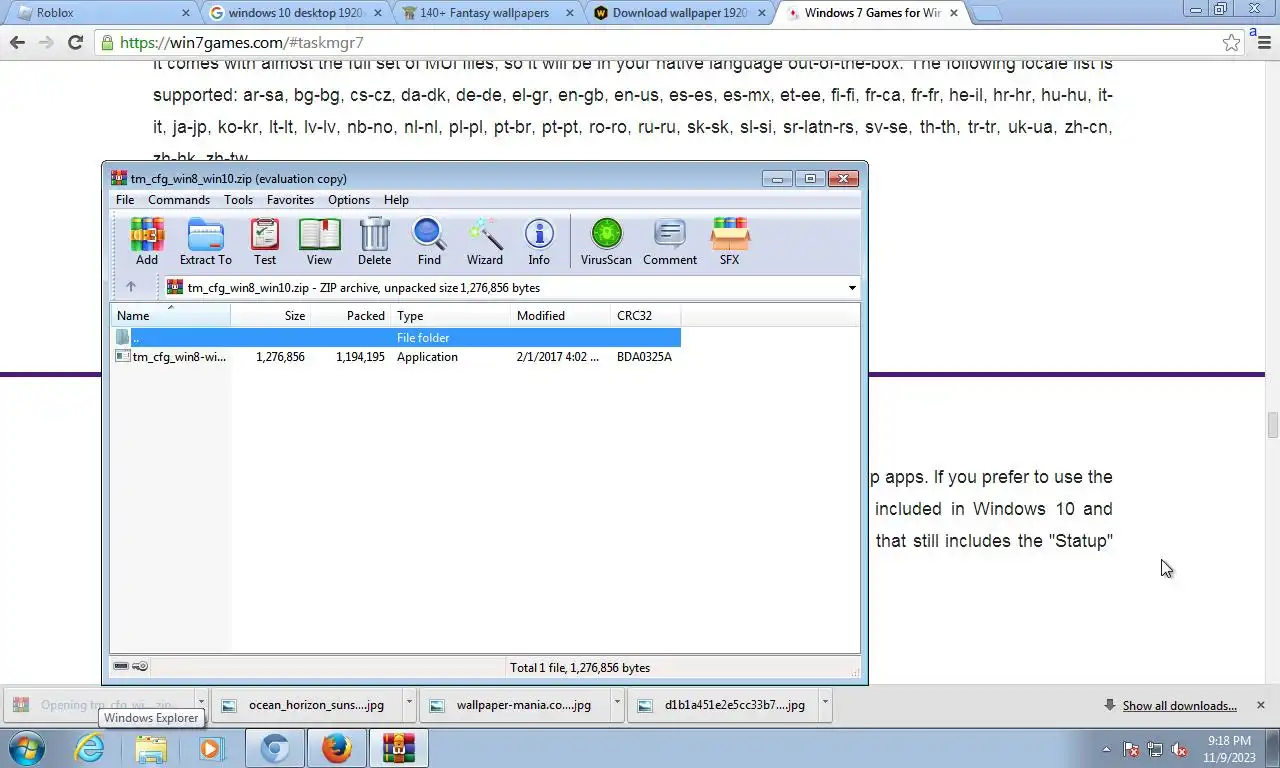Open the Find magnifier tool
The image size is (1280, 768).
(x=429, y=242)
